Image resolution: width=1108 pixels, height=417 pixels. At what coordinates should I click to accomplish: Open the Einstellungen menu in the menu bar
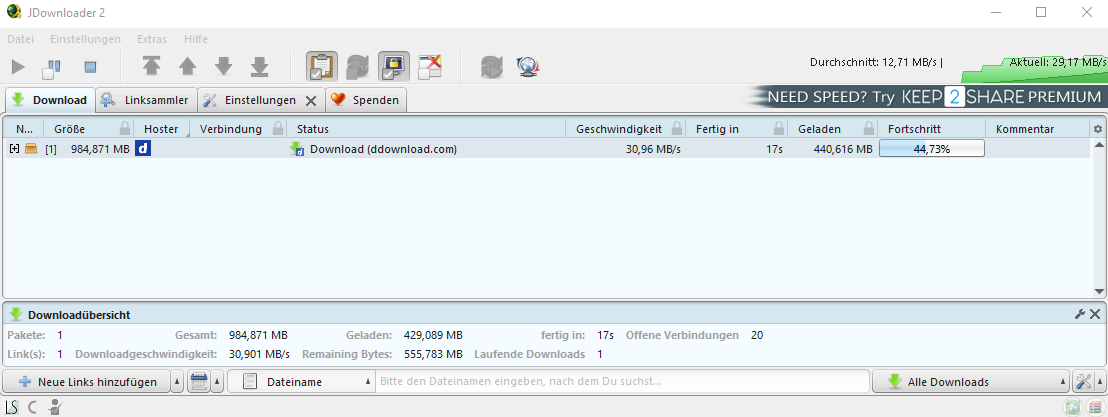(x=86, y=39)
